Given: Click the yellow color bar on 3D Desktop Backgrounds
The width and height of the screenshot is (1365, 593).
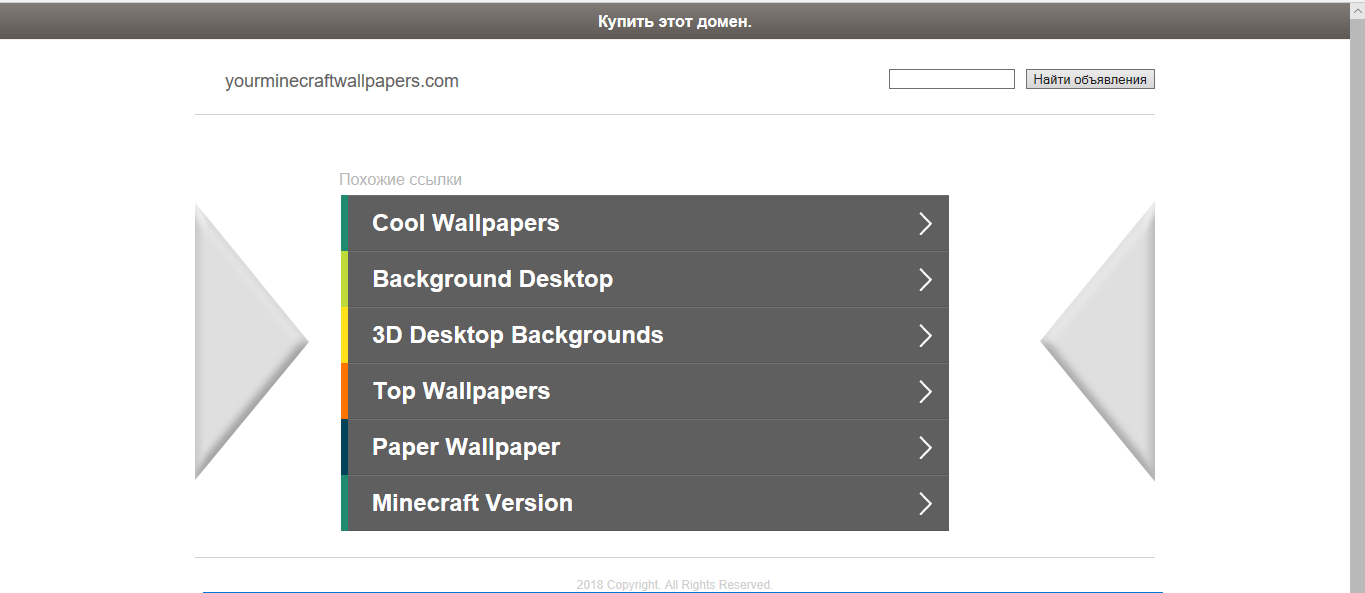Looking at the screenshot, I should [x=344, y=335].
